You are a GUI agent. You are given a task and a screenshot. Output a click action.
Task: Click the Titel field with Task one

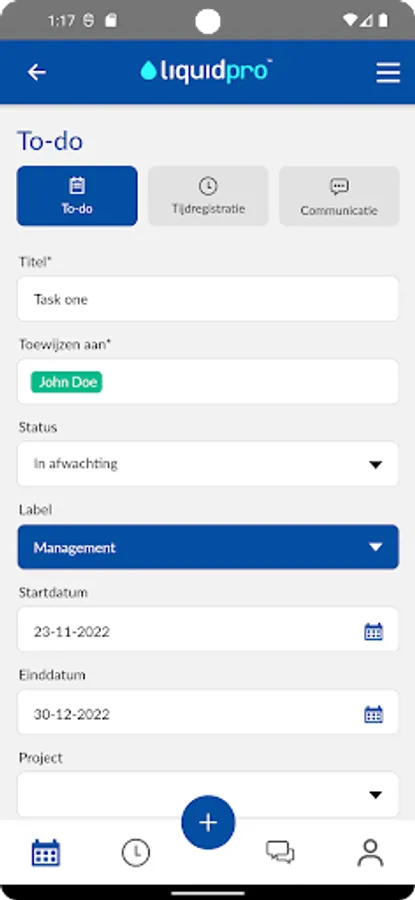click(208, 298)
